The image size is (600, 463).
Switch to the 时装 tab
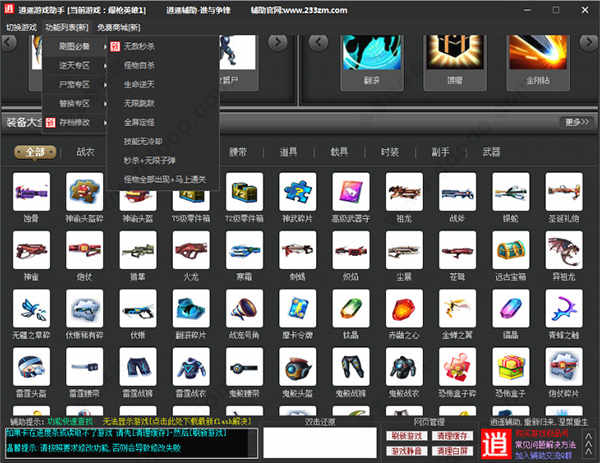pyautogui.click(x=390, y=152)
